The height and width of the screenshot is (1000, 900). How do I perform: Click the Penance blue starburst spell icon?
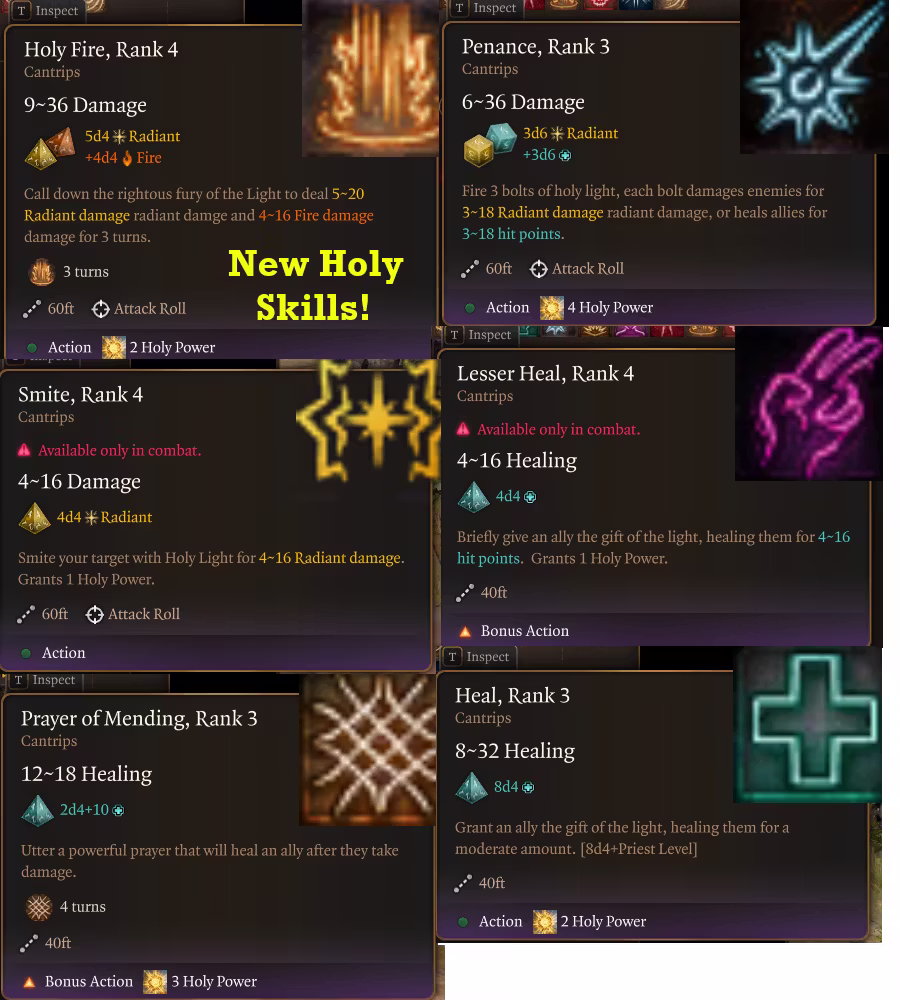pyautogui.click(x=814, y=77)
